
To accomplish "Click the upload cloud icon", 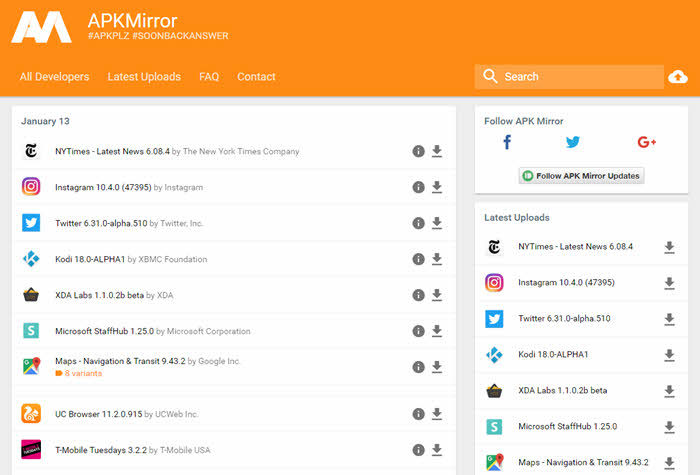I will [x=678, y=77].
